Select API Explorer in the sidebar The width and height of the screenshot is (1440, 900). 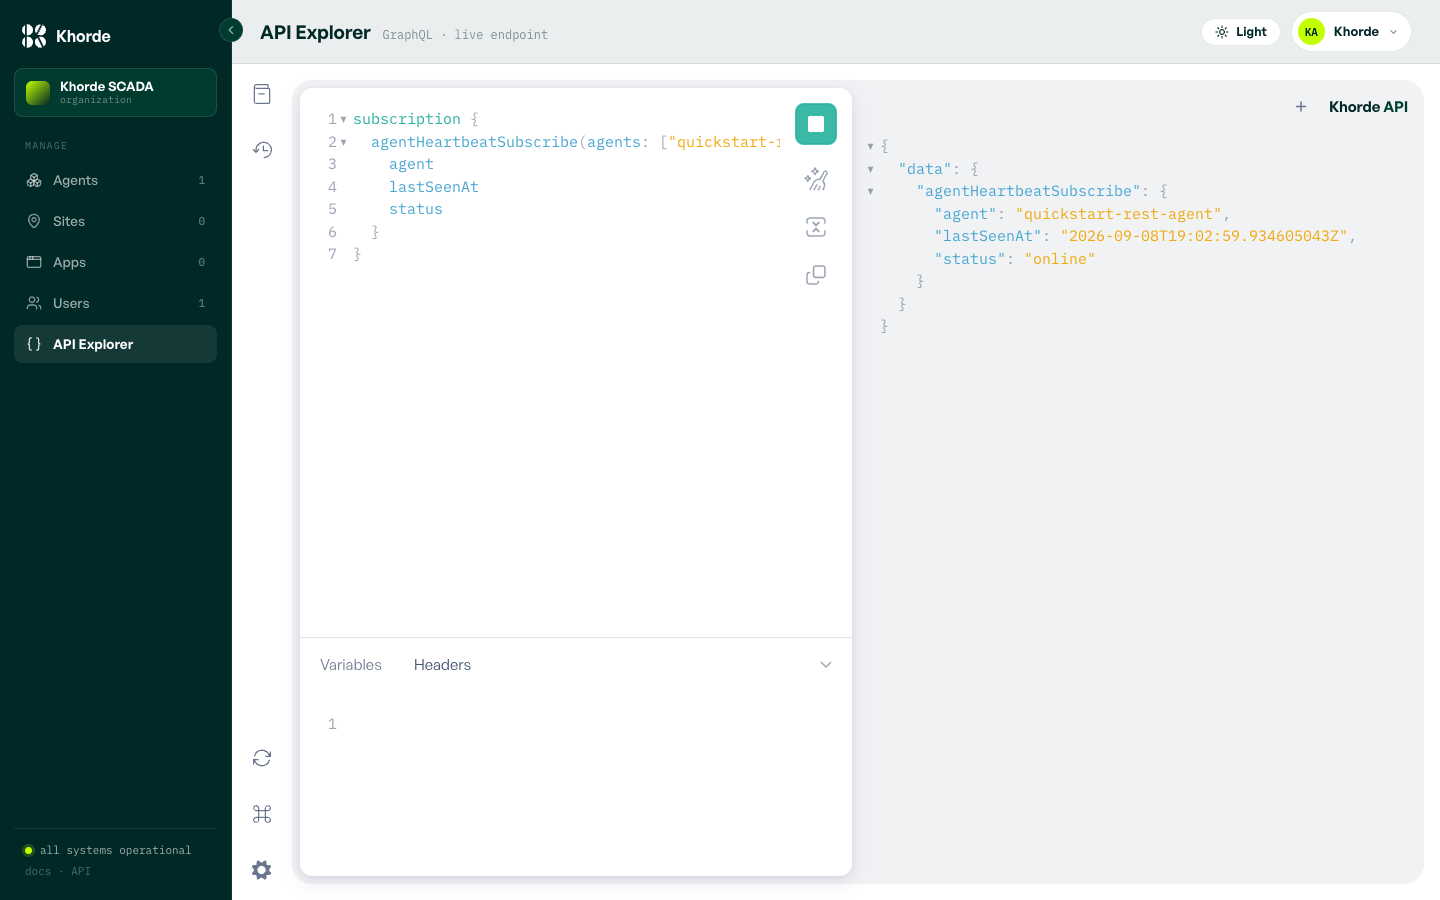click(x=115, y=344)
